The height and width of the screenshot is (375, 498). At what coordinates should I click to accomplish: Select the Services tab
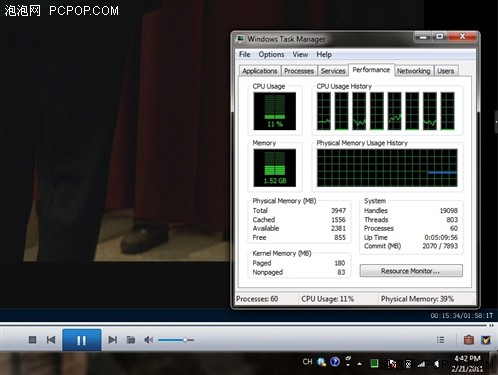[333, 71]
